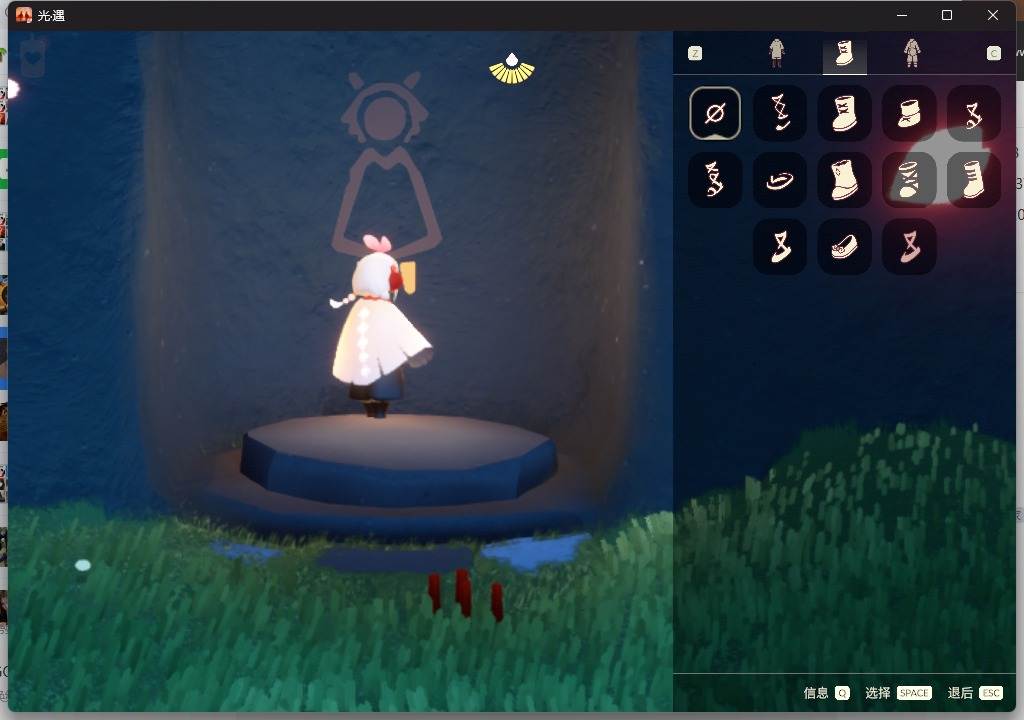Select the flat open slipper sandal
This screenshot has height=720, width=1024.
tap(779, 180)
